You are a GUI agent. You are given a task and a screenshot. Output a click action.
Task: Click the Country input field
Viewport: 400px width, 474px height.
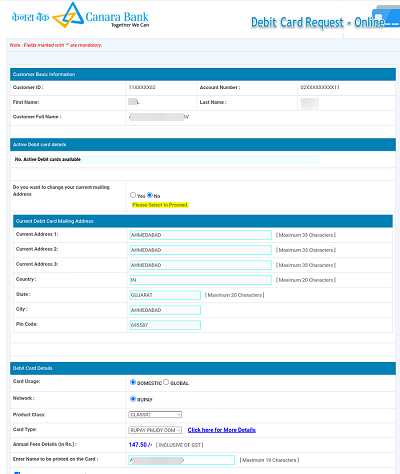[201, 280]
